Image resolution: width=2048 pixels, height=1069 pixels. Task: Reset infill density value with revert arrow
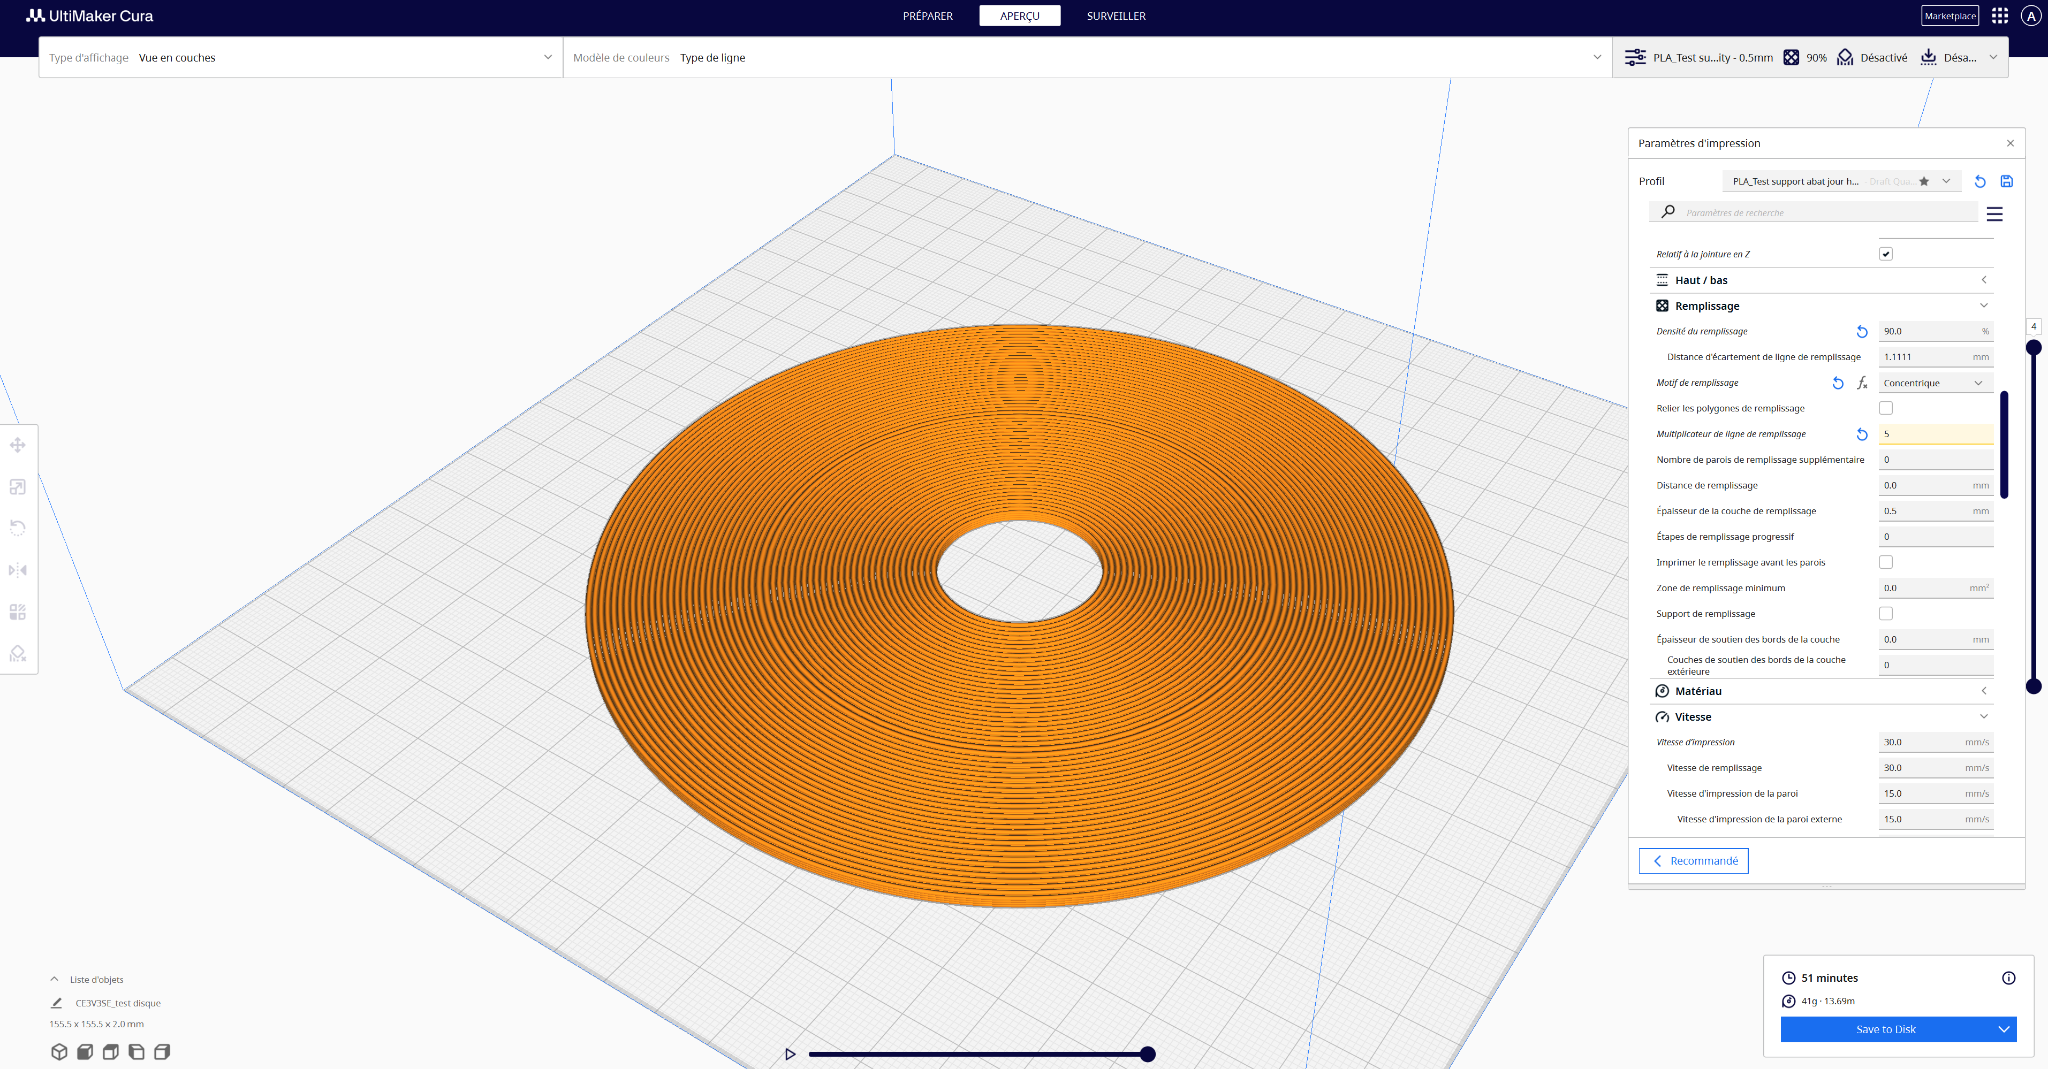click(1862, 332)
